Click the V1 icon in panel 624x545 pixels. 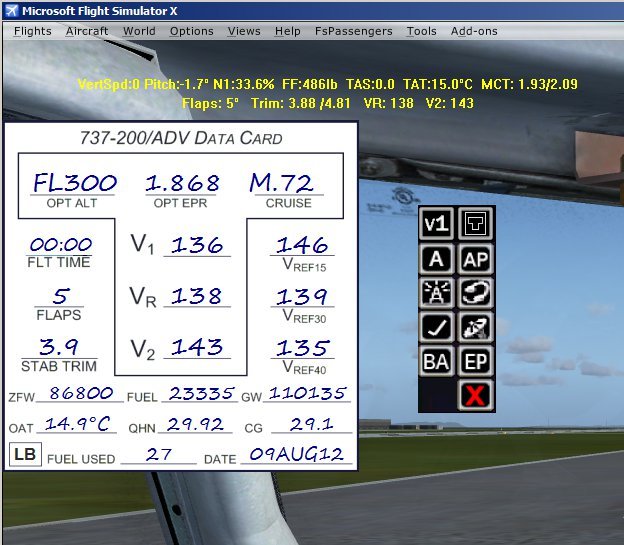click(x=436, y=224)
